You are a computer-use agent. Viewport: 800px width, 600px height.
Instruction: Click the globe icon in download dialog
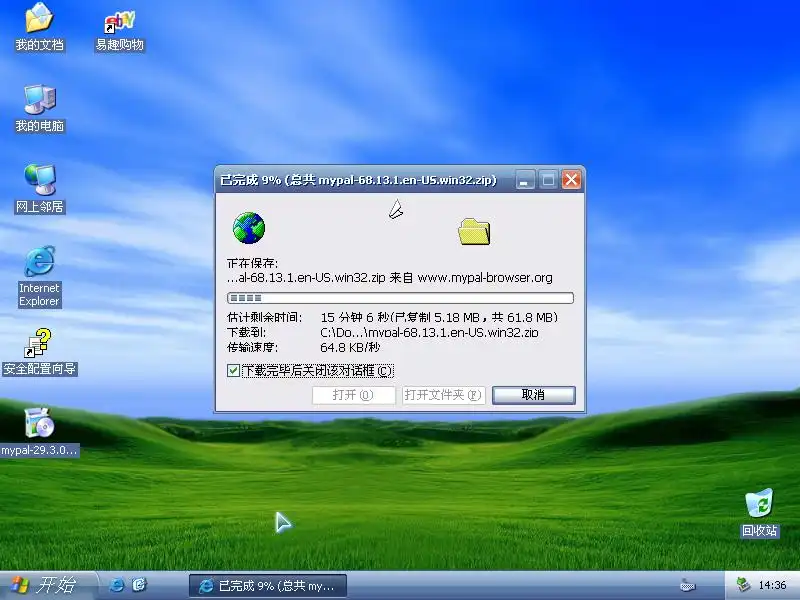[x=248, y=228]
